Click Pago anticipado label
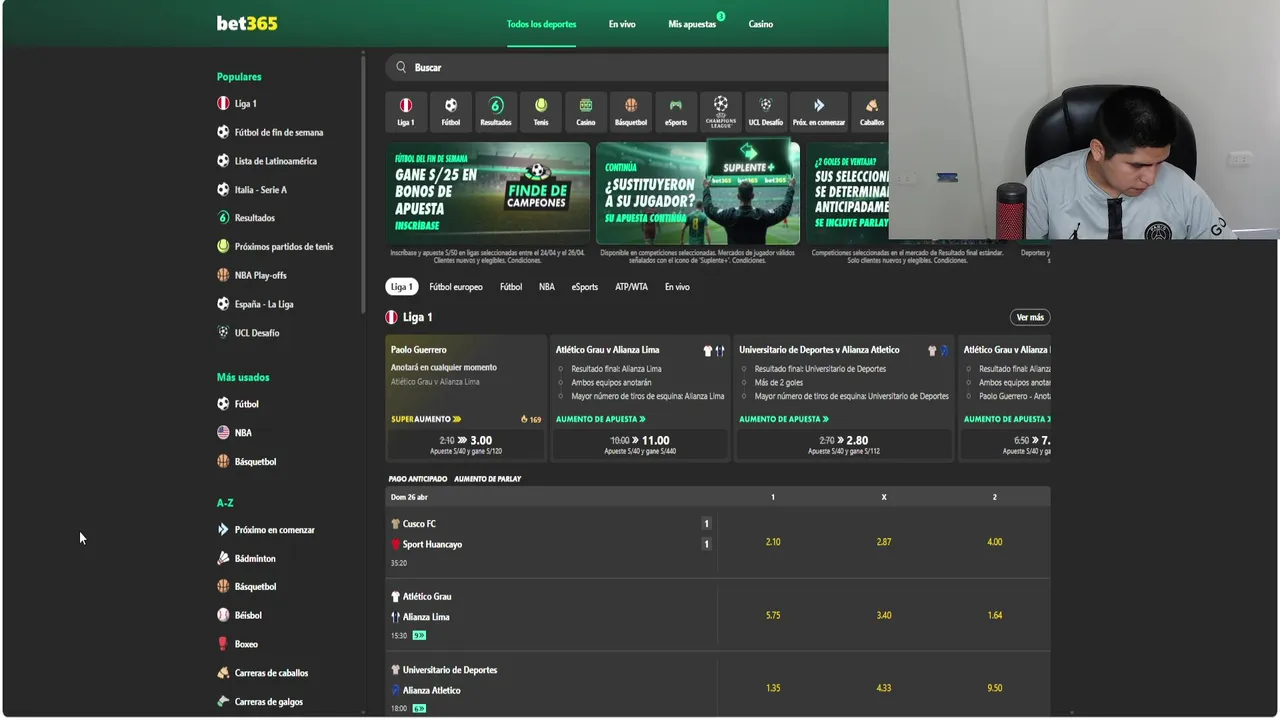 418,479
